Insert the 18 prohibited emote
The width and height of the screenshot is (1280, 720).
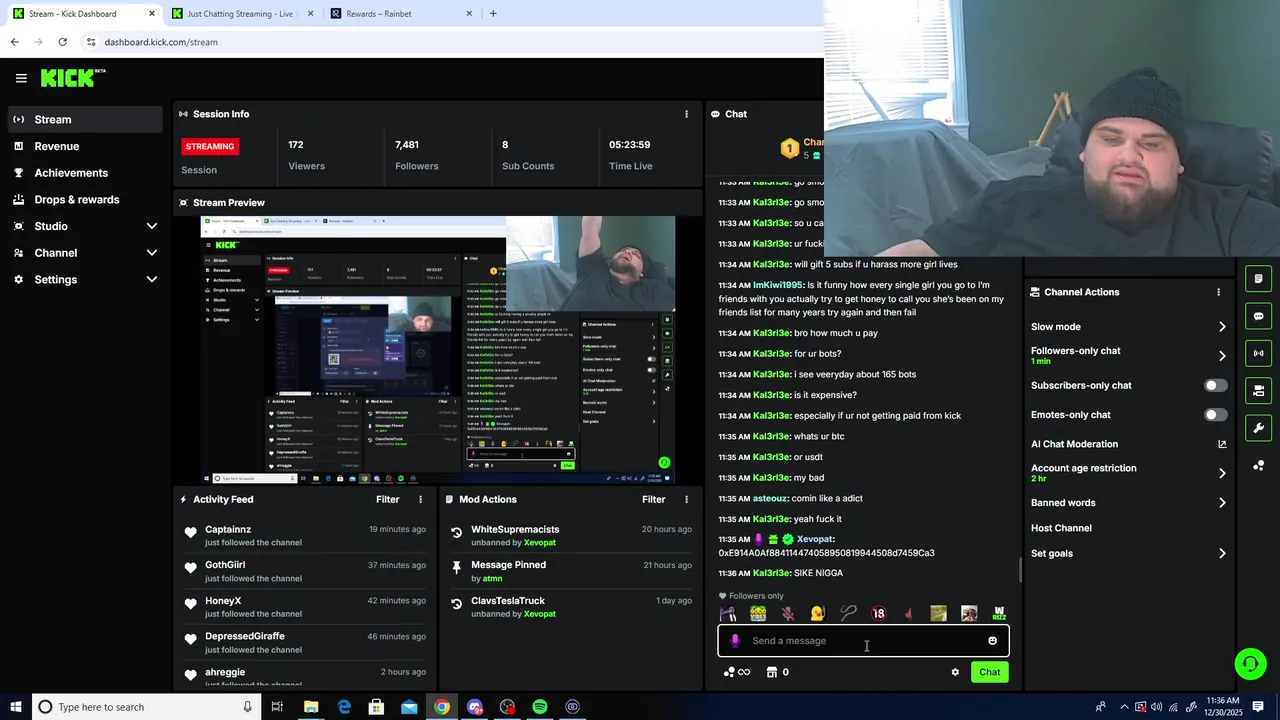click(878, 614)
